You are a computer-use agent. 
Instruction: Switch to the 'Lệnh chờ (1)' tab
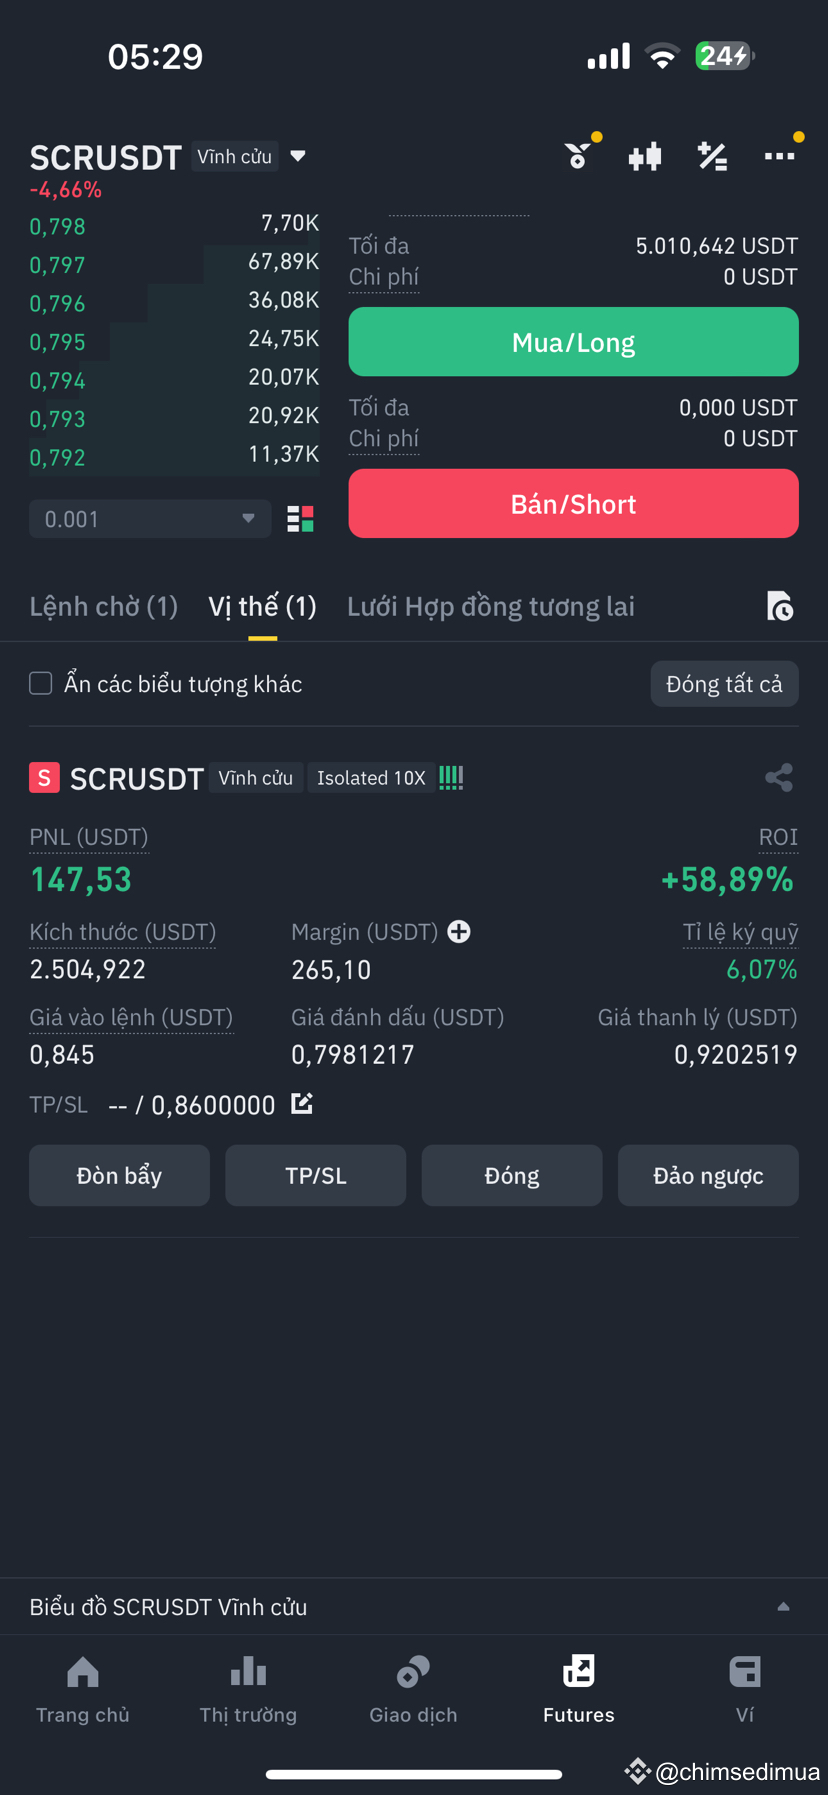coord(103,606)
